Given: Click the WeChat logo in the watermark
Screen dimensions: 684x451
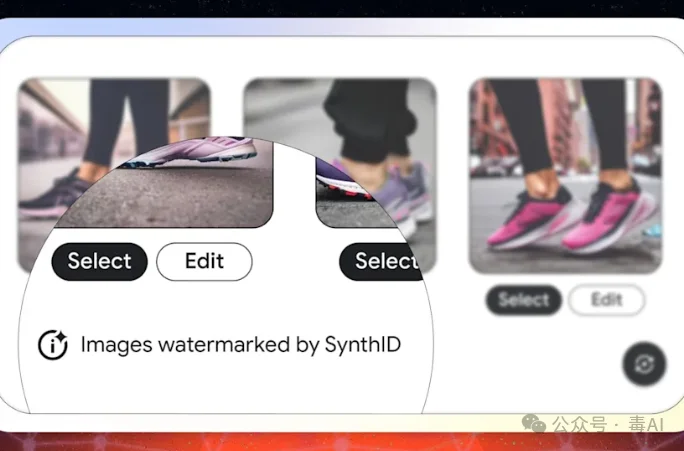Looking at the screenshot, I should click(534, 424).
